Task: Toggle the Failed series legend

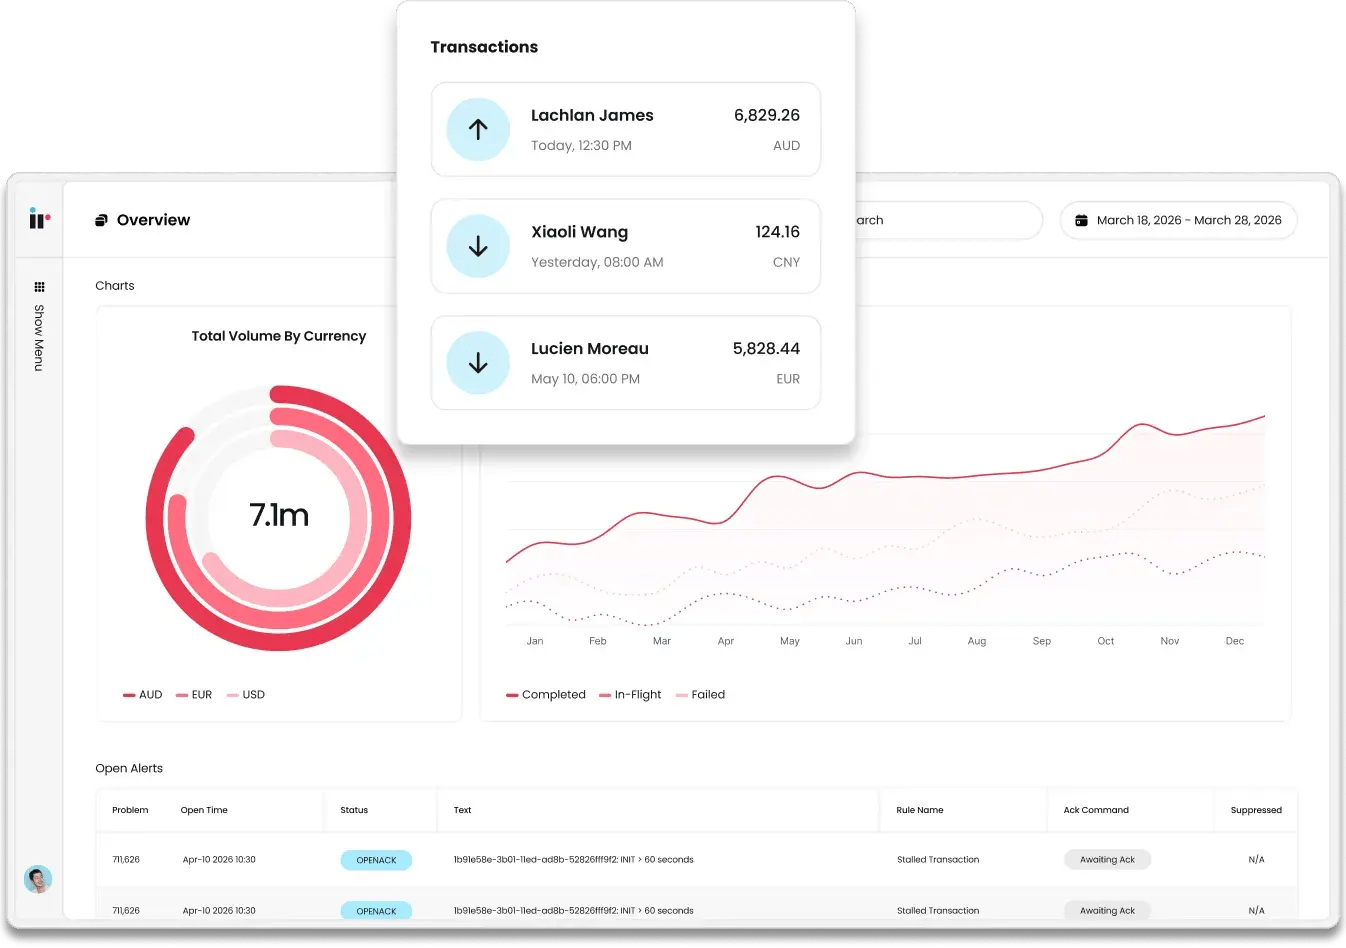Action: [x=701, y=695]
